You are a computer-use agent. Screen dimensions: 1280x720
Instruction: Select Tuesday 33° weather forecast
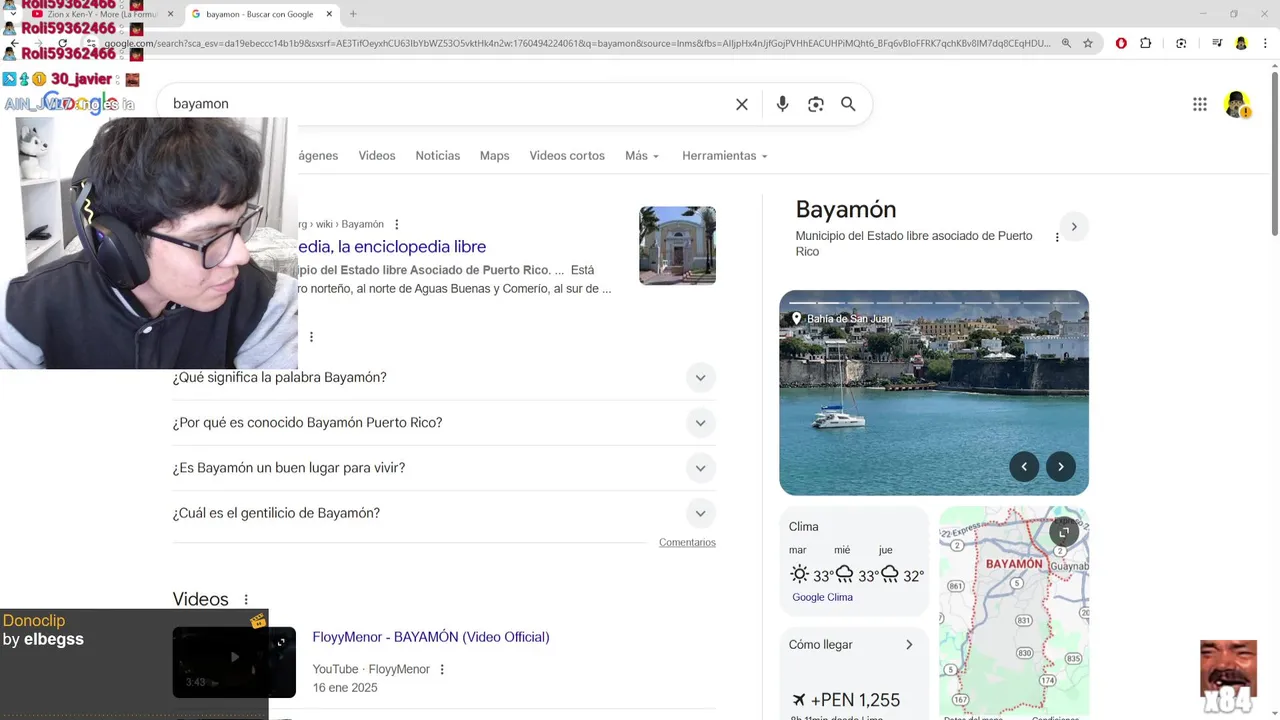click(811, 566)
